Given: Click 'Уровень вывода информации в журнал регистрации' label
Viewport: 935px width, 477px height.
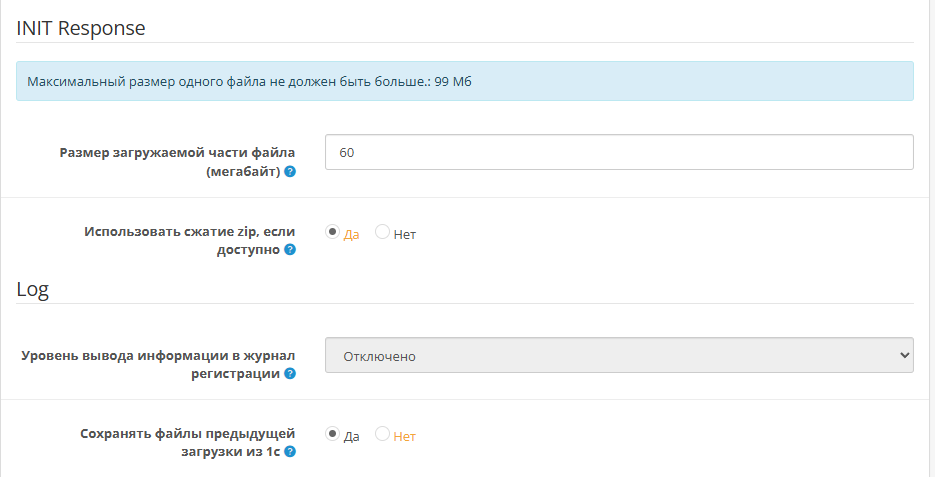Looking at the screenshot, I should 159,355.
